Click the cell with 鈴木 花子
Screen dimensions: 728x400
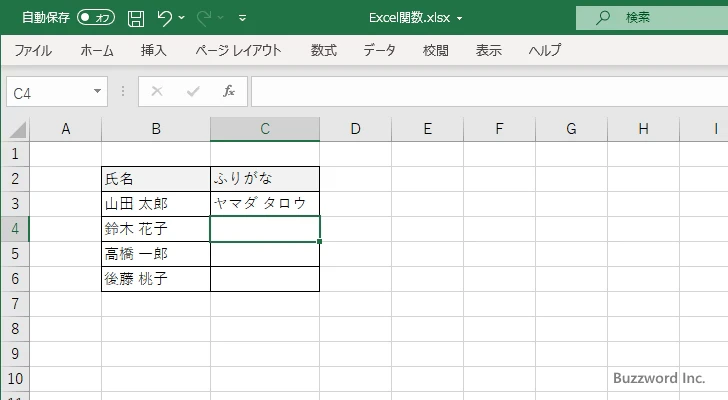pyautogui.click(x=156, y=229)
